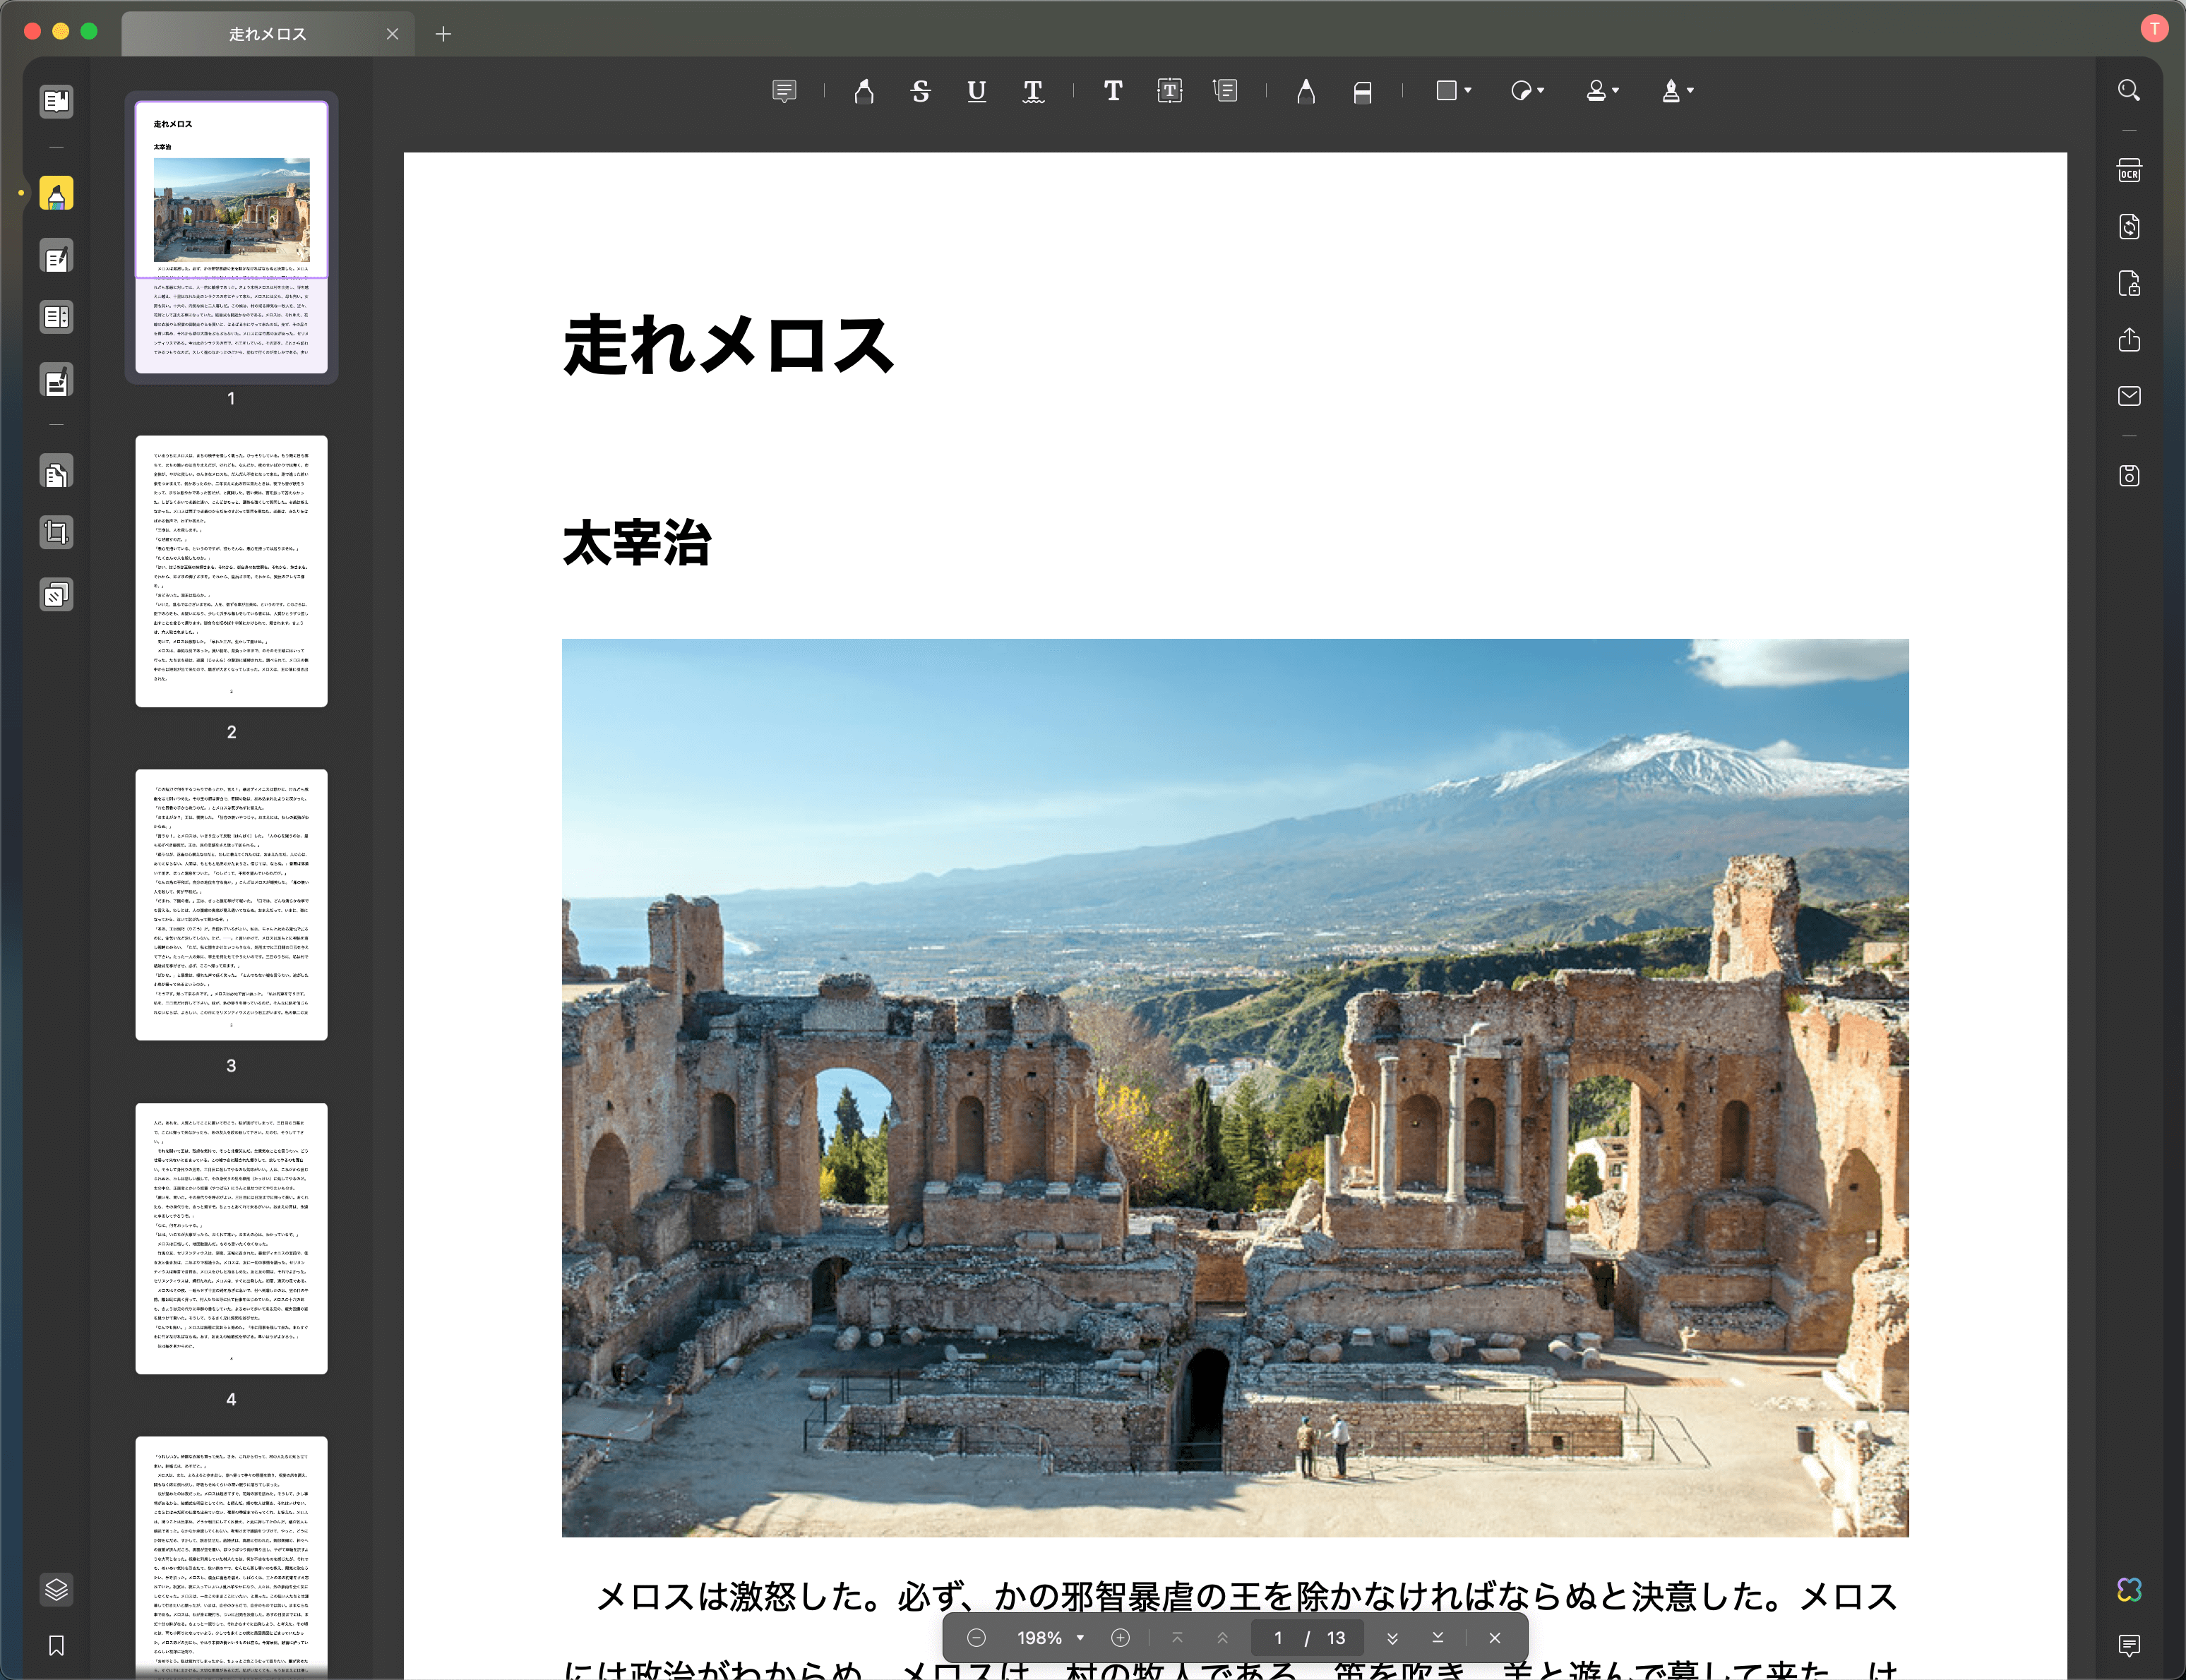Select the Squiggly underline tool
The height and width of the screenshot is (1680, 2186).
pyautogui.click(x=1033, y=91)
